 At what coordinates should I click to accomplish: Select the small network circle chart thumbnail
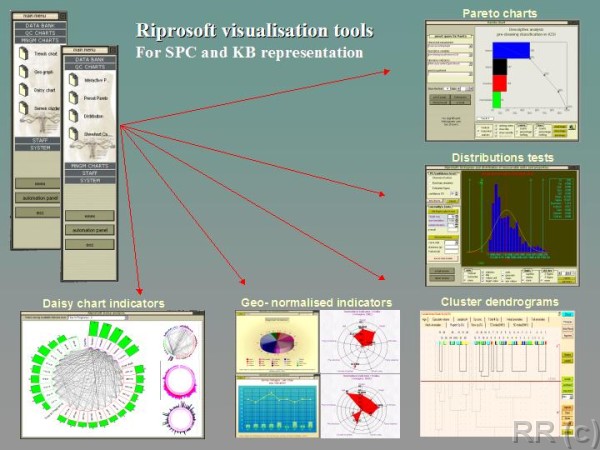click(x=180, y=342)
